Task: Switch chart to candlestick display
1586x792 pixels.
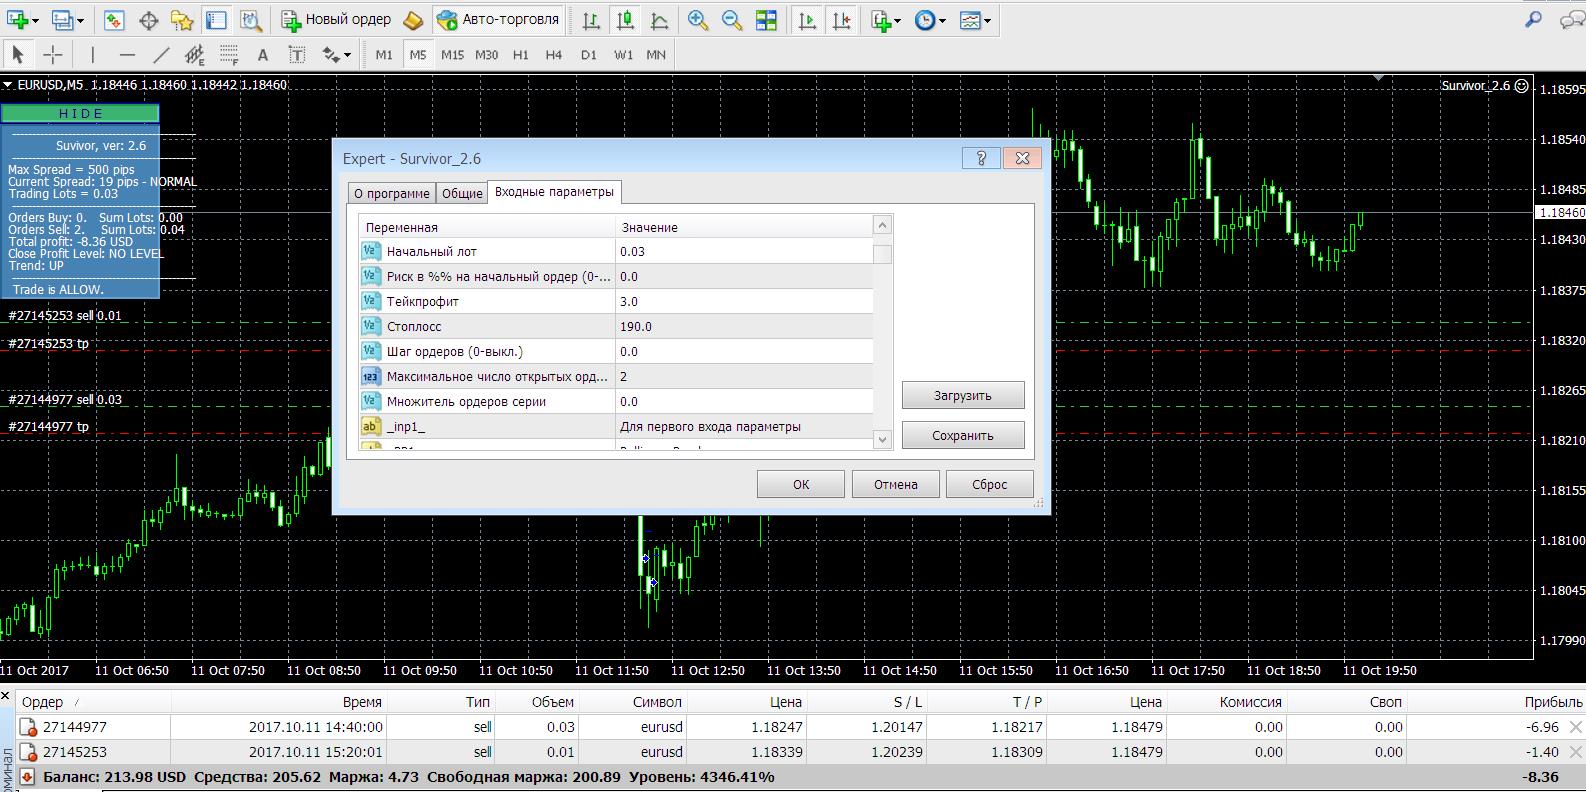Action: [626, 20]
